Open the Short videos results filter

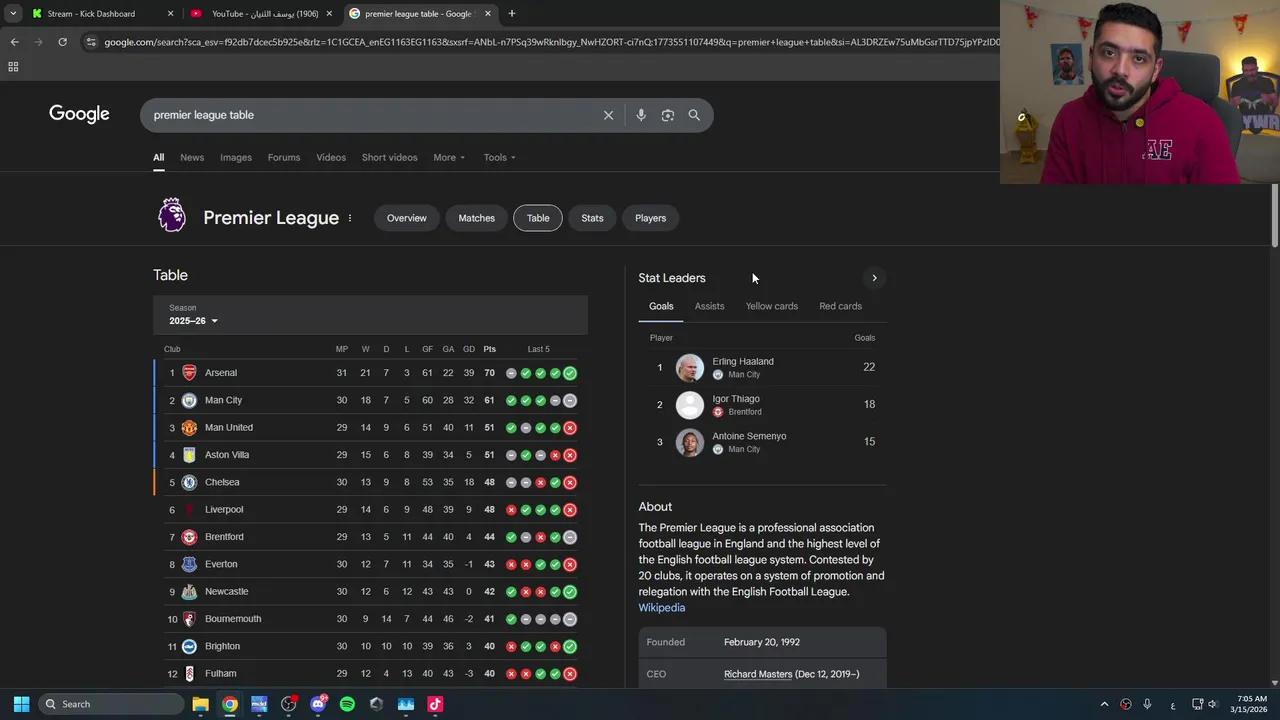click(389, 157)
